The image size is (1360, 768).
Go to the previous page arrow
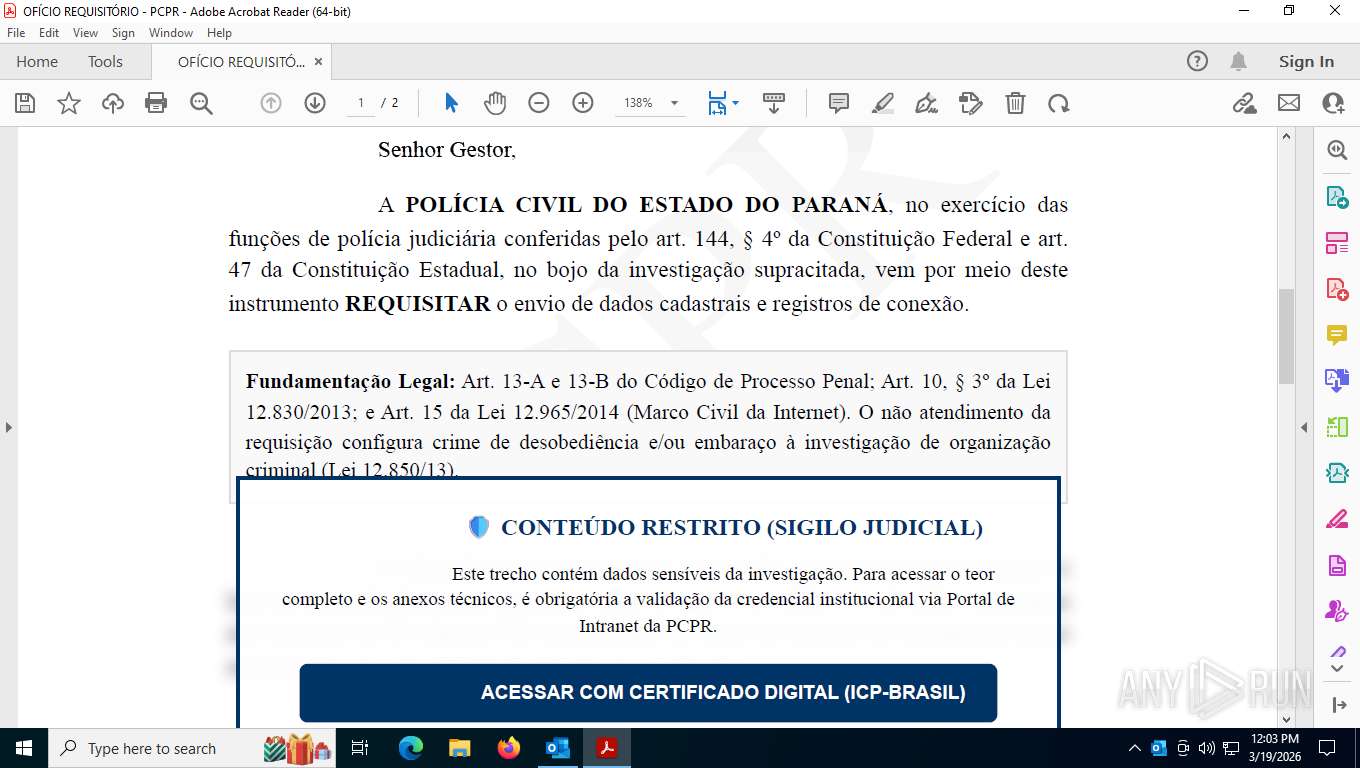click(271, 103)
